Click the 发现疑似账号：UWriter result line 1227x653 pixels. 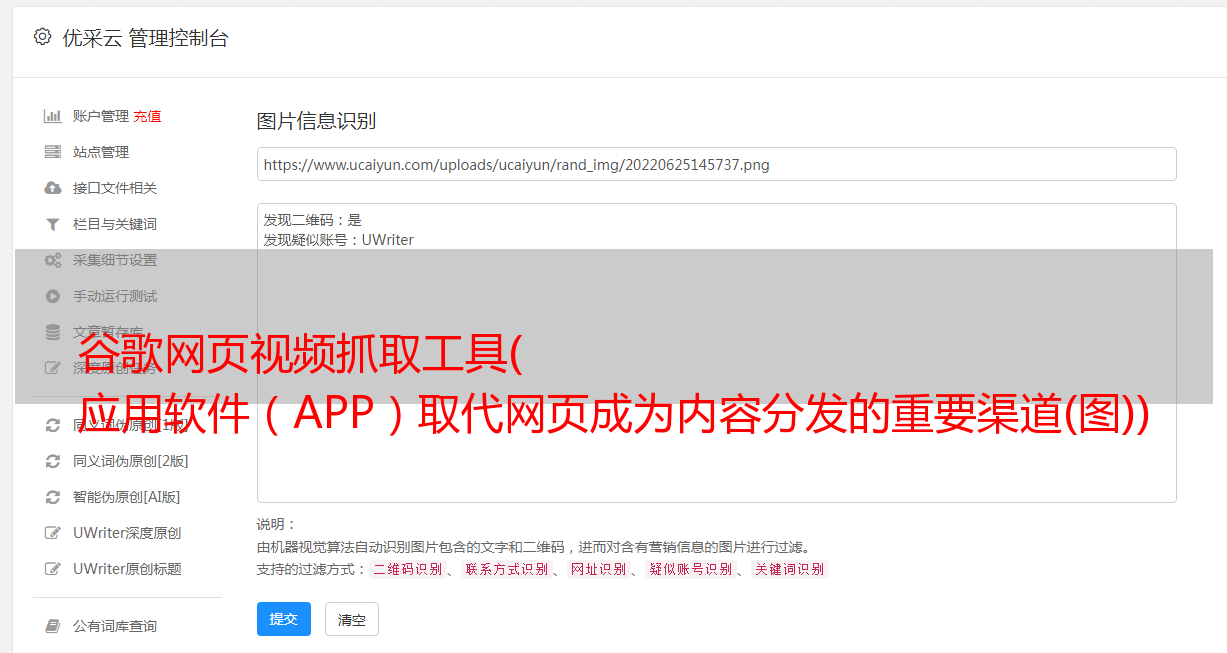tap(338, 240)
